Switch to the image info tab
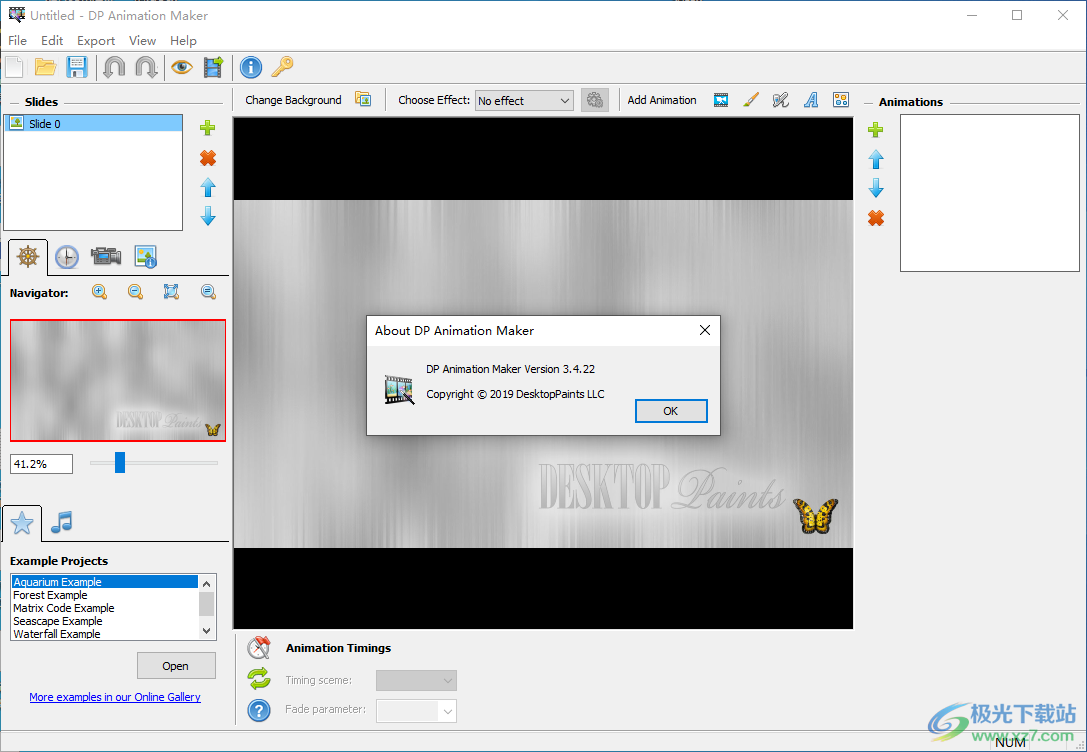The width and height of the screenshot is (1087, 752). 146,256
